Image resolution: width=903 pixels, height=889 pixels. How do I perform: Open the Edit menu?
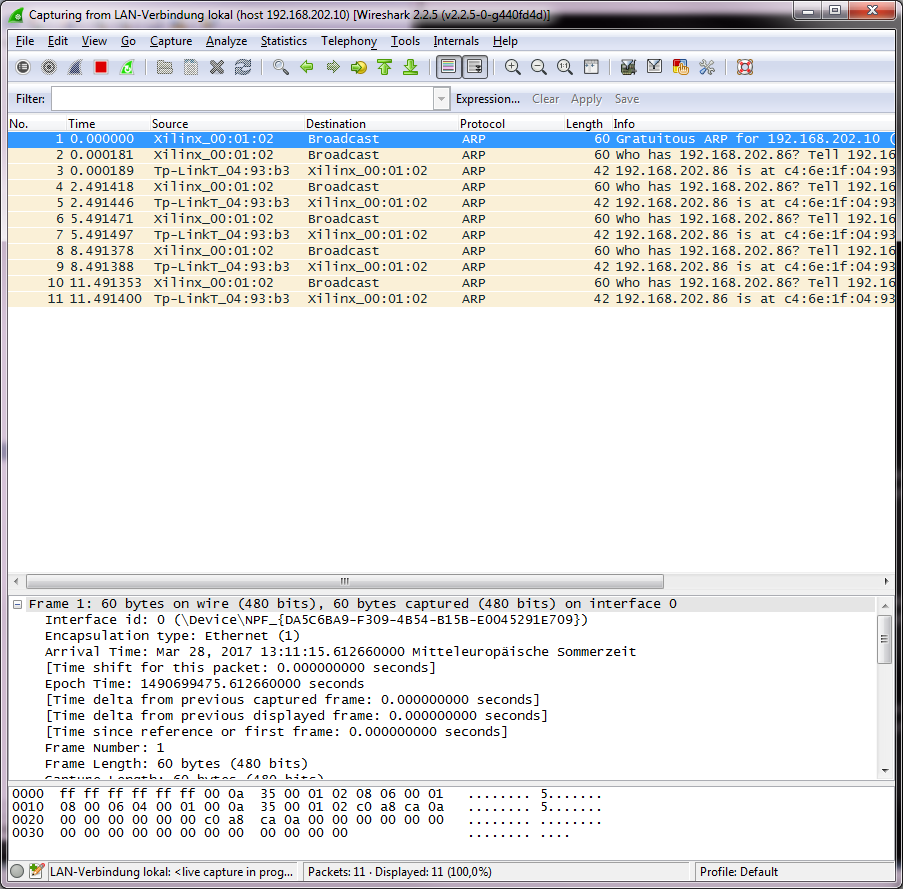(58, 41)
